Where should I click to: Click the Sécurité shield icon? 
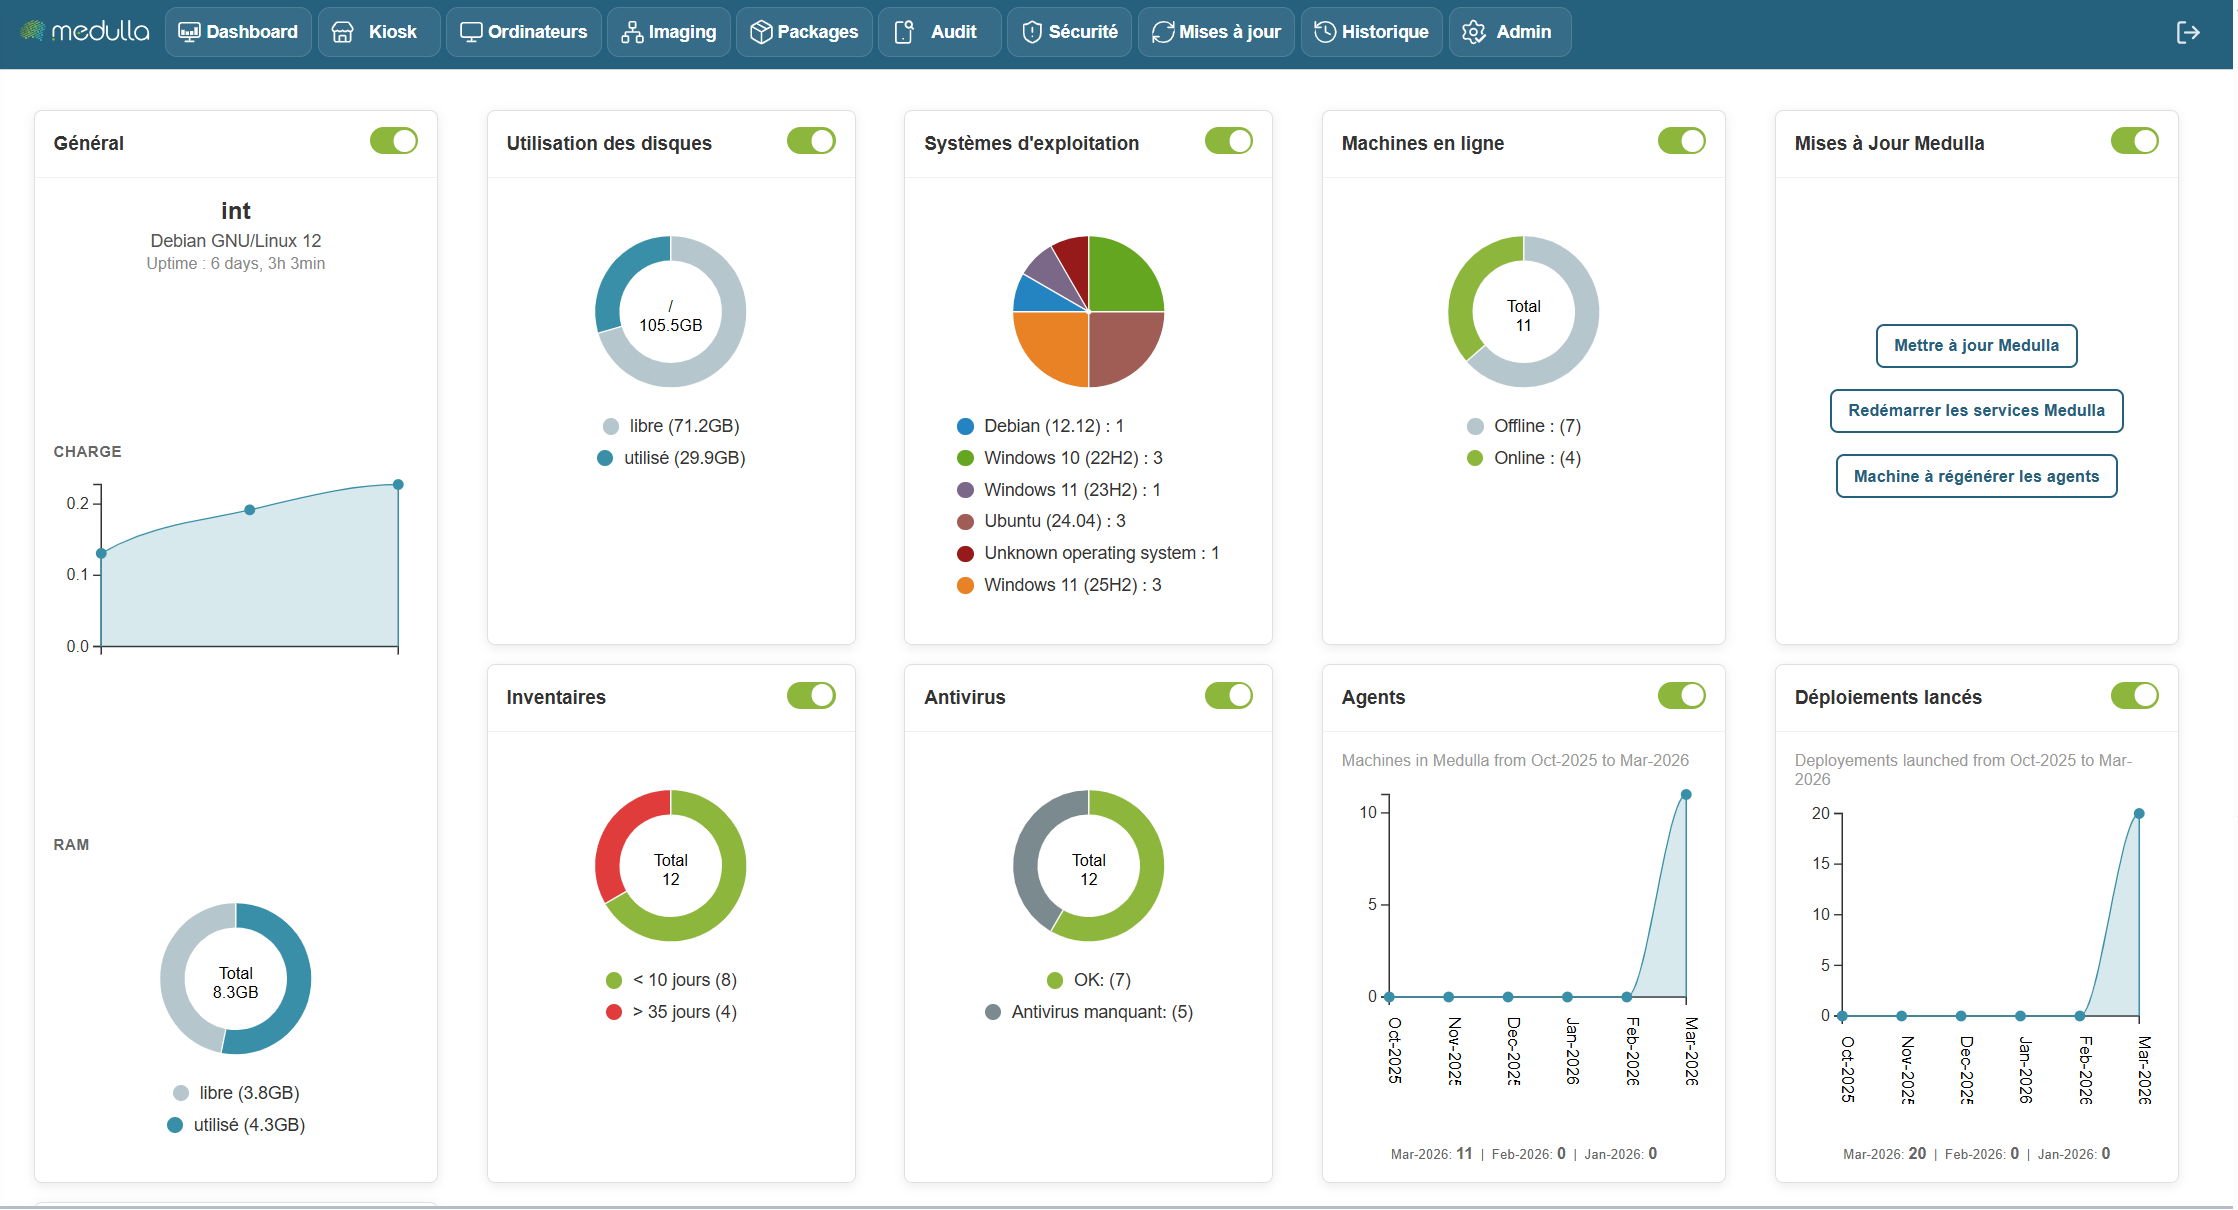[x=1032, y=33]
